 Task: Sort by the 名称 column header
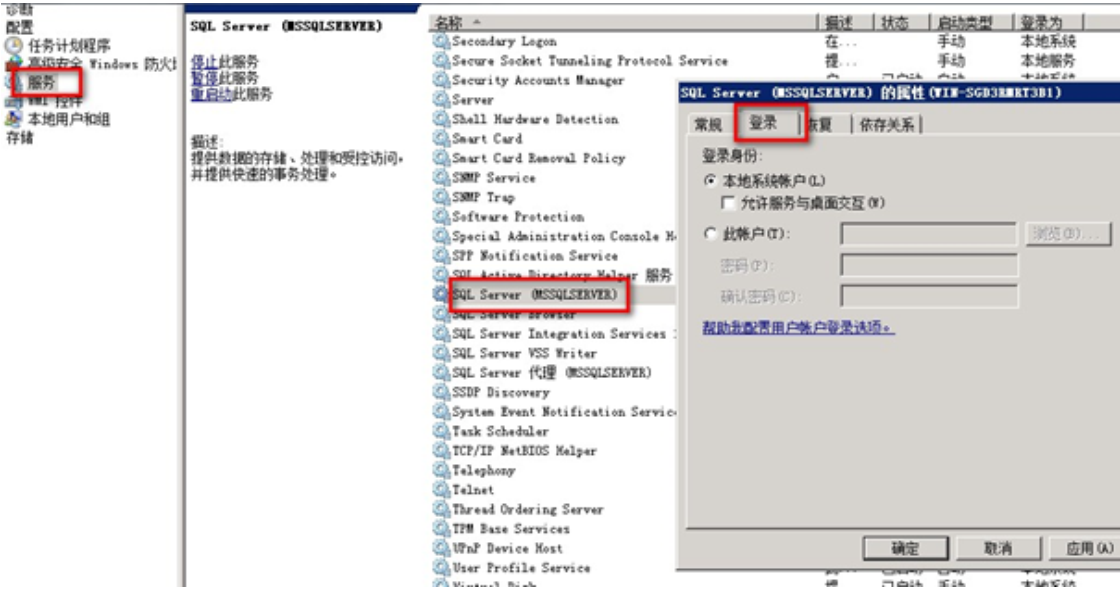[623, 23]
